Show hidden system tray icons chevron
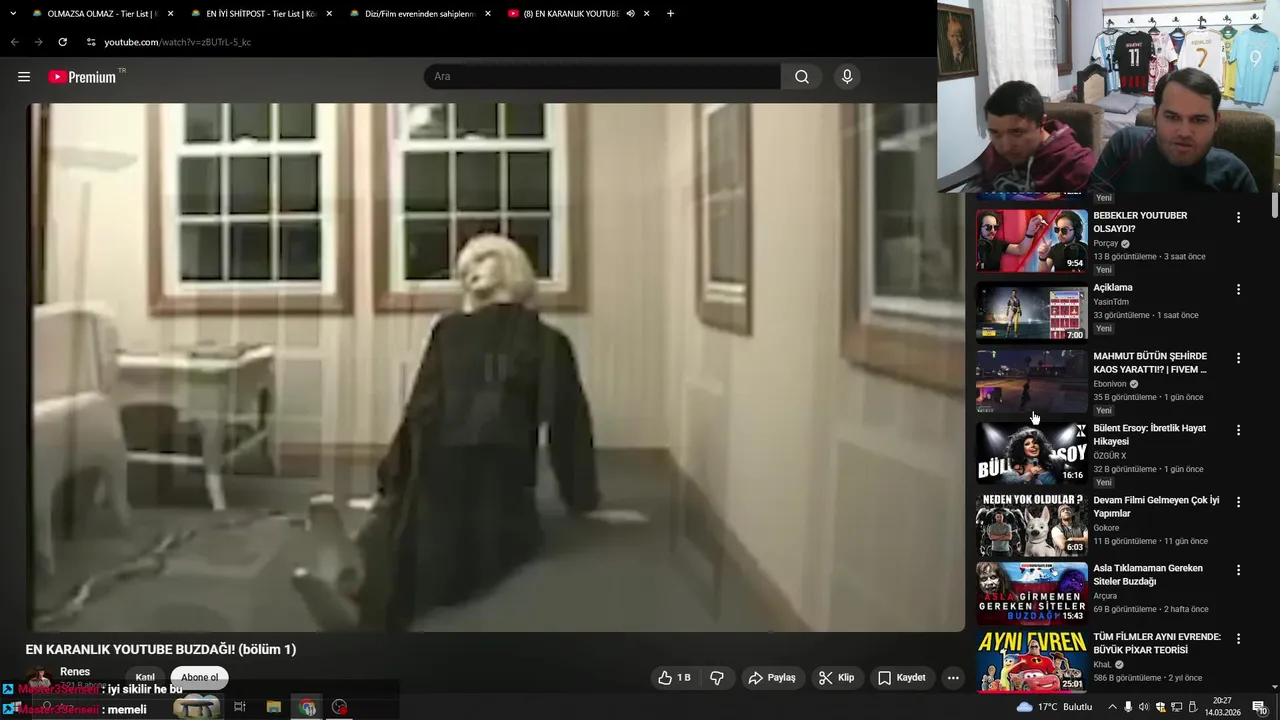Image resolution: width=1280 pixels, height=720 pixels. (x=1112, y=707)
